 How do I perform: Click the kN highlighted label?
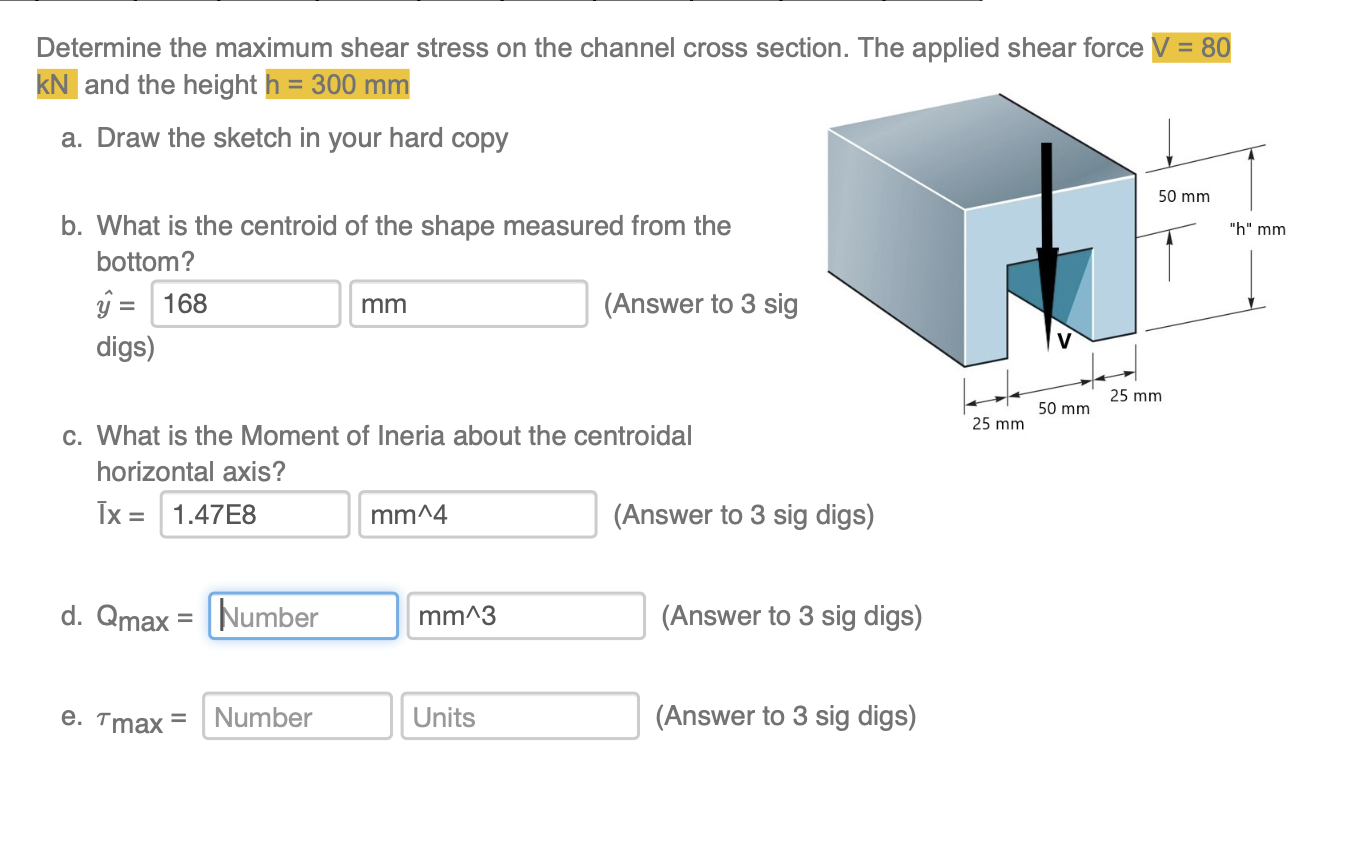tap(53, 84)
